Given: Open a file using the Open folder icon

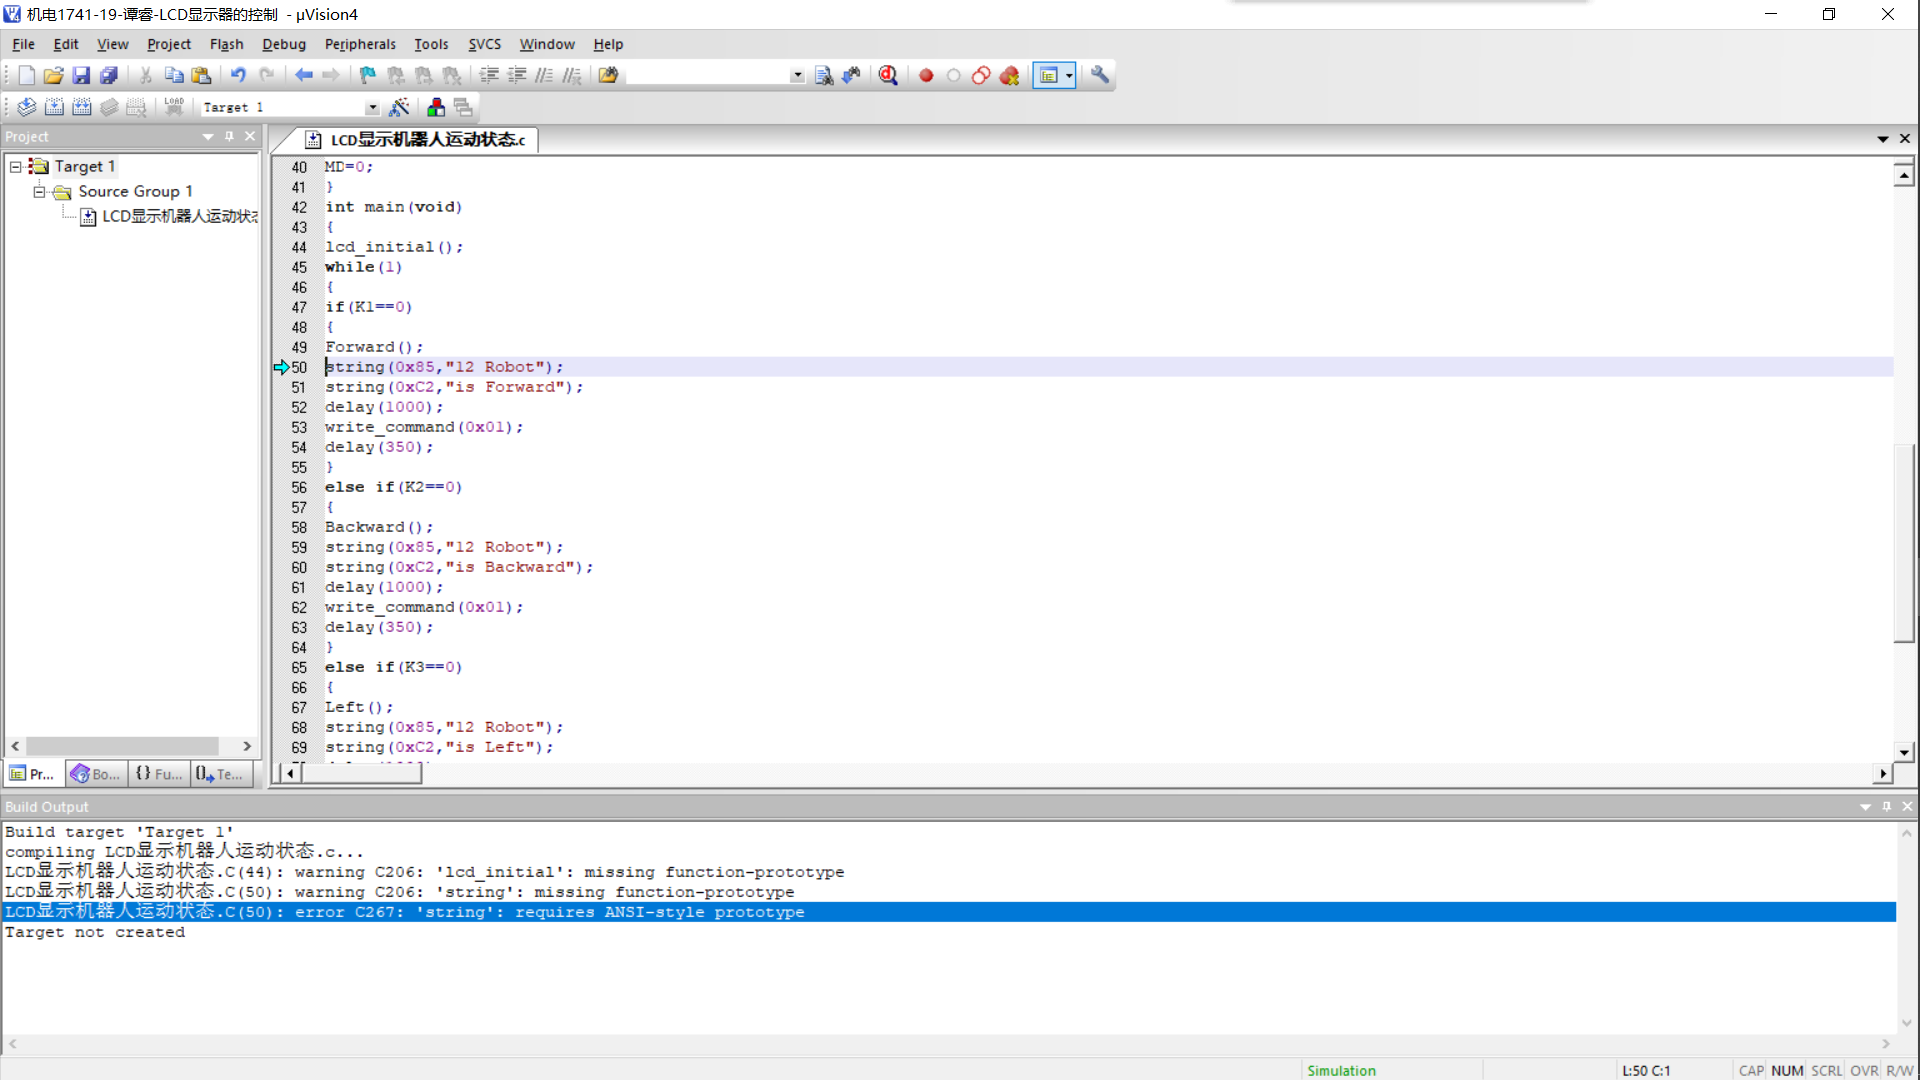Looking at the screenshot, I should (53, 75).
